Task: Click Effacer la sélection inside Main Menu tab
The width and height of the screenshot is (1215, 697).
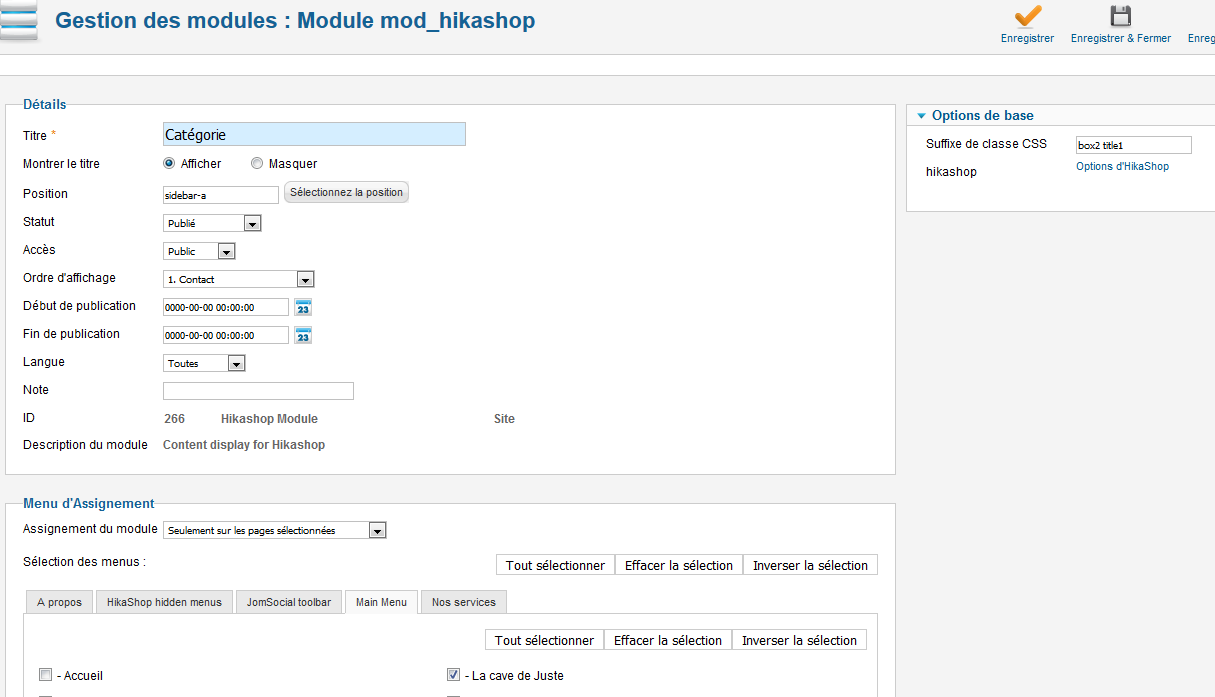Action: tap(668, 640)
